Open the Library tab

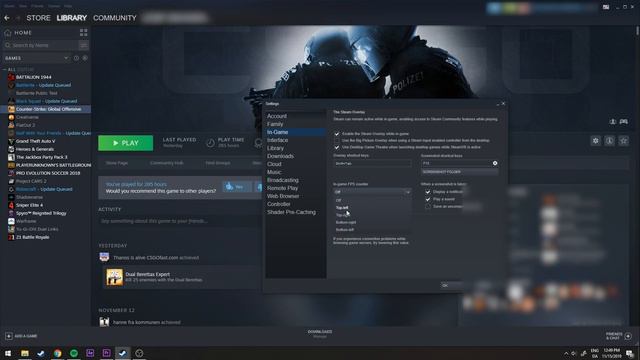72,18
